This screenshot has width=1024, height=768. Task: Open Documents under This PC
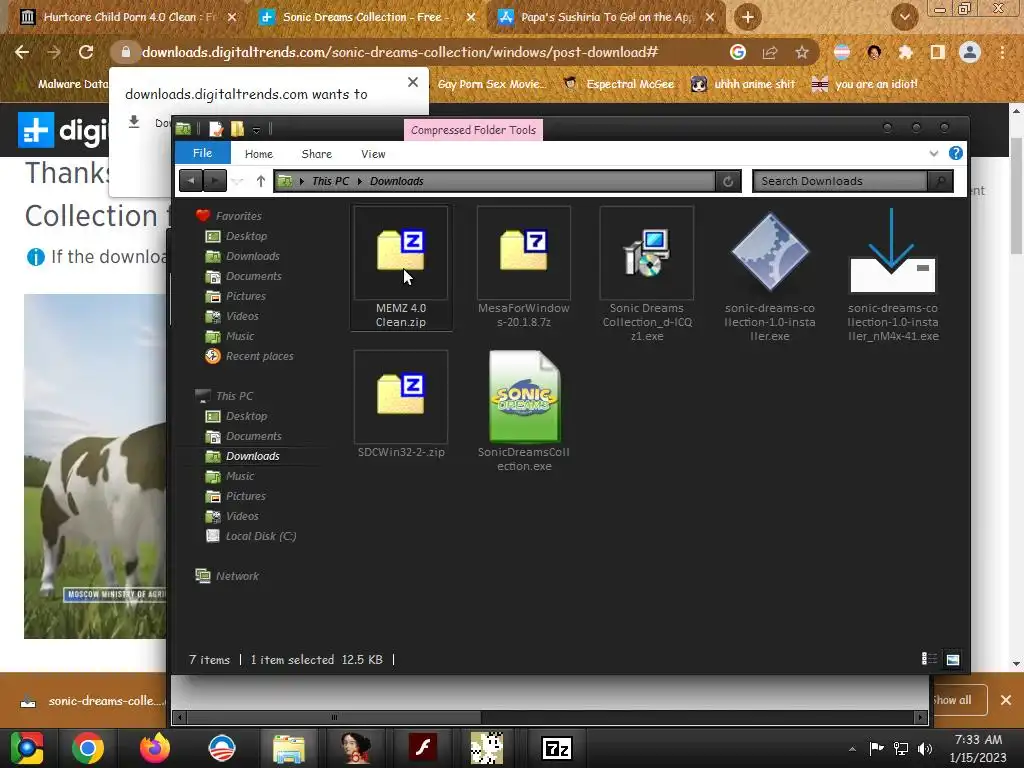[x=244, y=436]
